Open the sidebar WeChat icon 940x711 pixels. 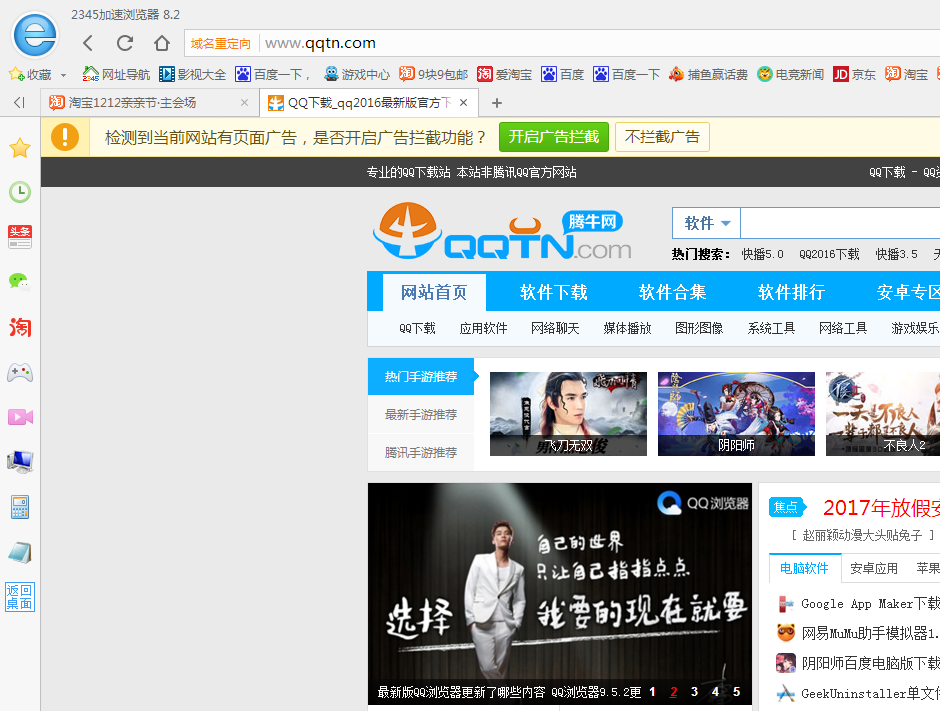(x=20, y=281)
